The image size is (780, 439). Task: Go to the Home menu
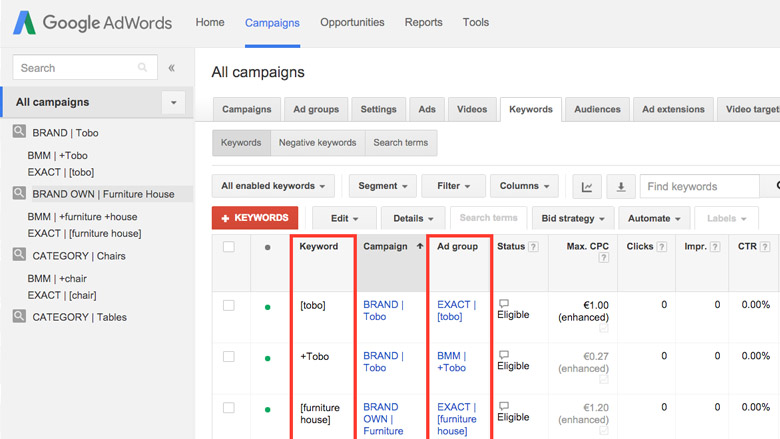[210, 22]
